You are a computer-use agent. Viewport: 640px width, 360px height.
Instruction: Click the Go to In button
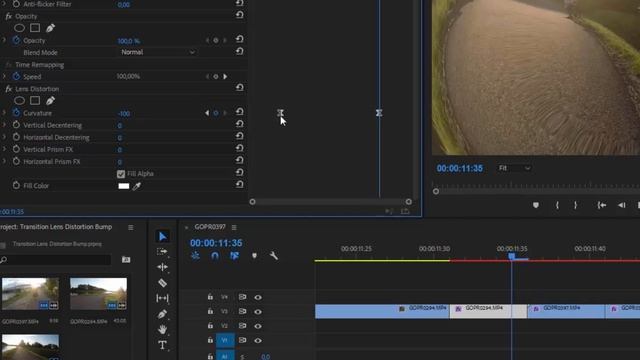(602, 205)
